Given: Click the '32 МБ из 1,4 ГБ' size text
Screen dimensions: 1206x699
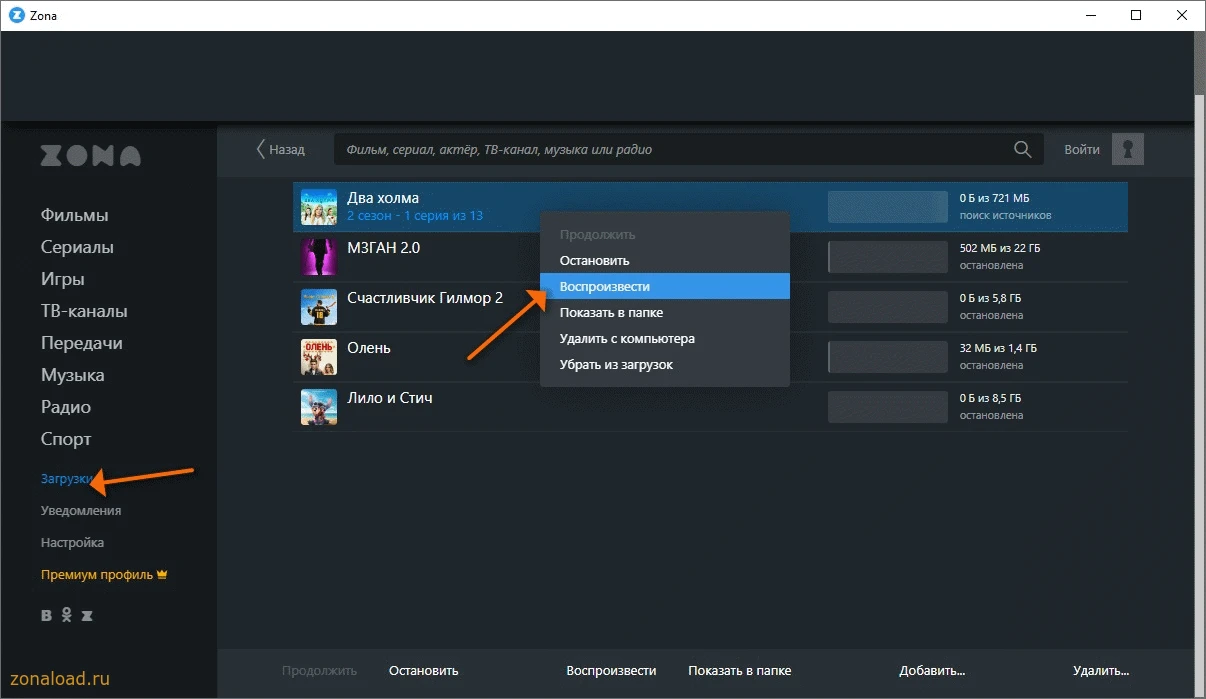Looking at the screenshot, I should [x=998, y=349].
